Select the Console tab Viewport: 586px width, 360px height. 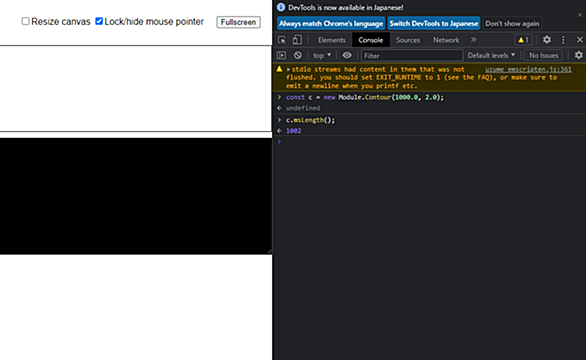coord(370,40)
